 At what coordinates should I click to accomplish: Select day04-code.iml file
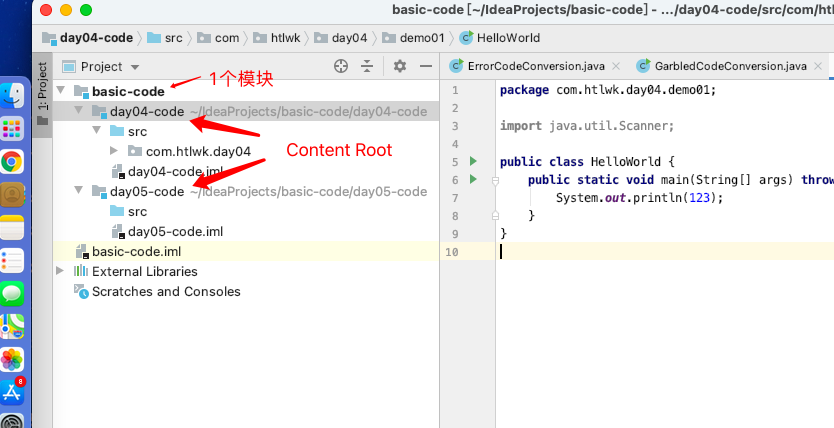coord(176,172)
